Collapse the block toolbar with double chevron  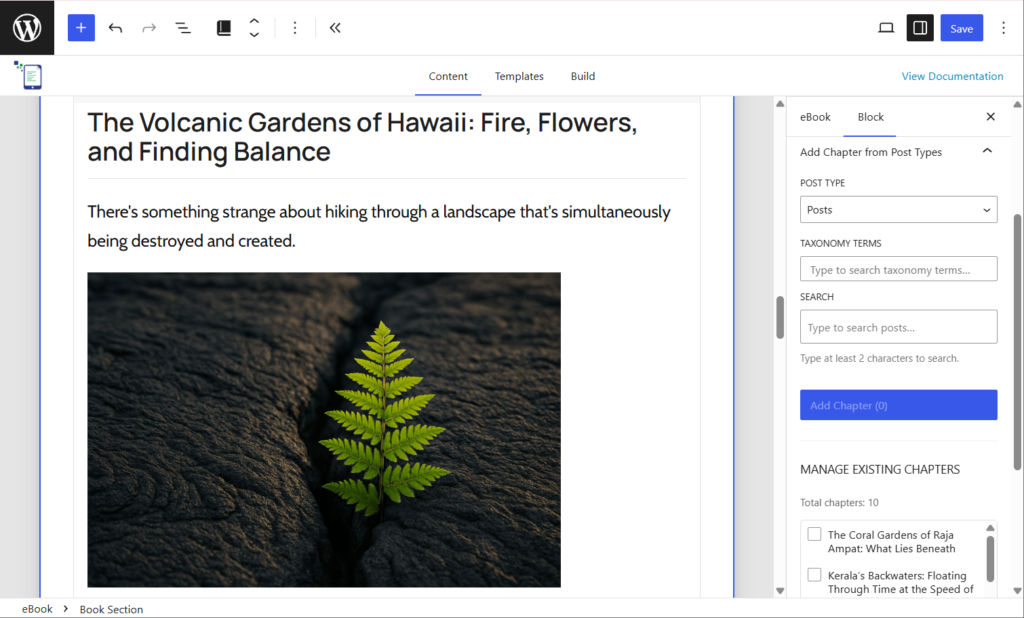pyautogui.click(x=335, y=27)
